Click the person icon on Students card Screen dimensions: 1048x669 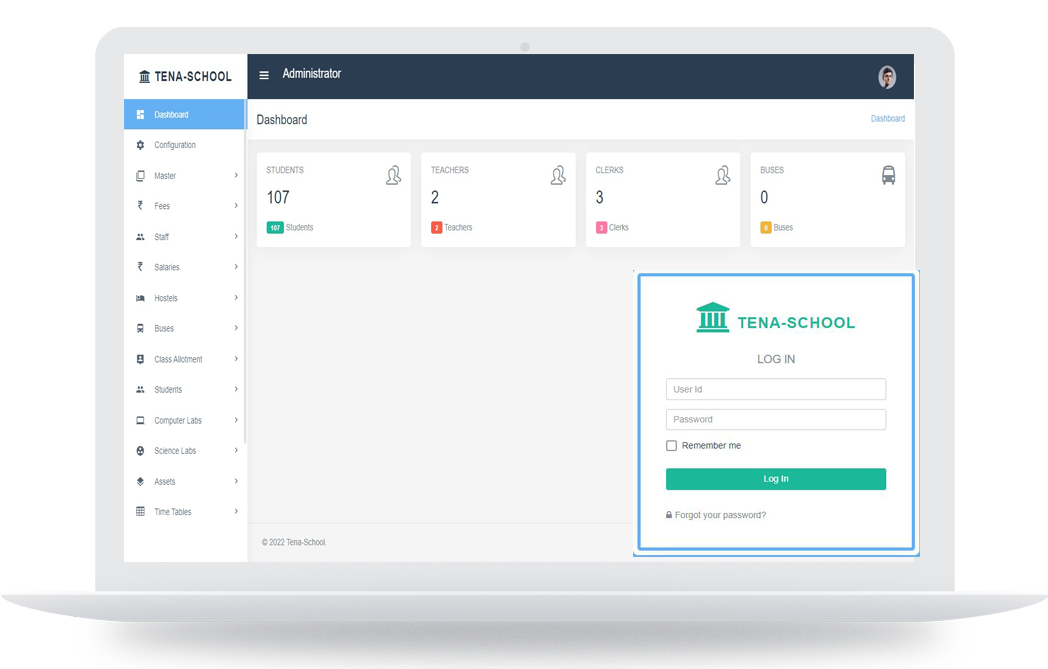(394, 175)
